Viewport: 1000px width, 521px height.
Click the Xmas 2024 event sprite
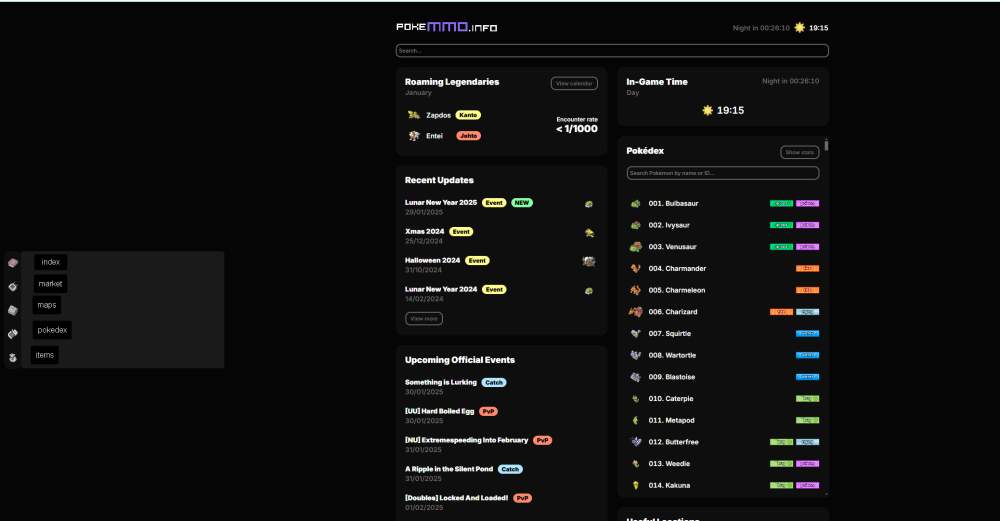(589, 233)
